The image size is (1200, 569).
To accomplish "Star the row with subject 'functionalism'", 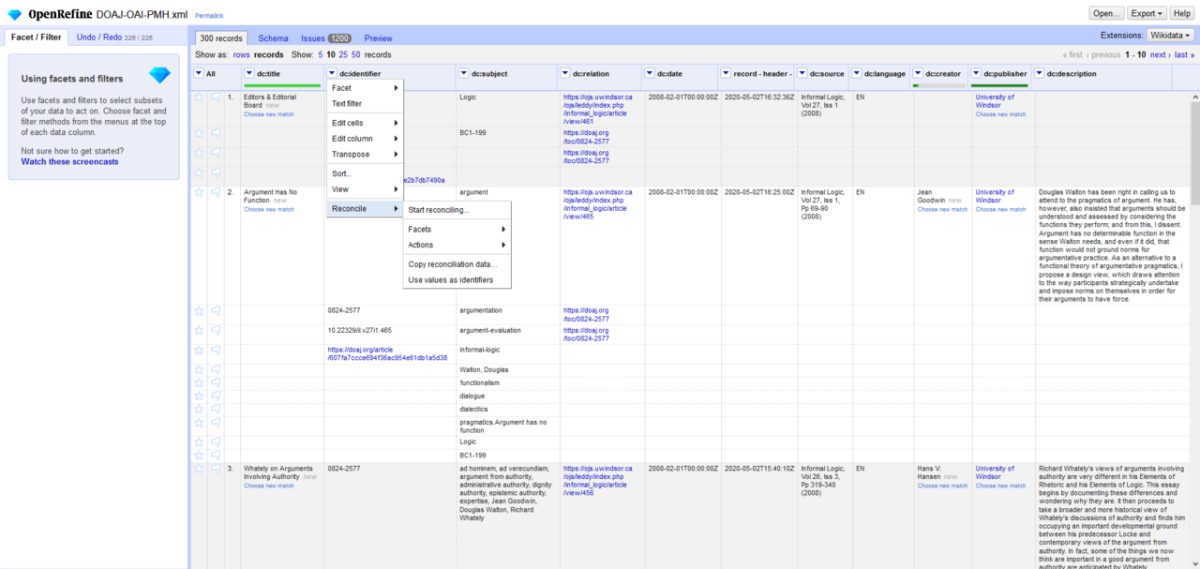I will click(199, 383).
